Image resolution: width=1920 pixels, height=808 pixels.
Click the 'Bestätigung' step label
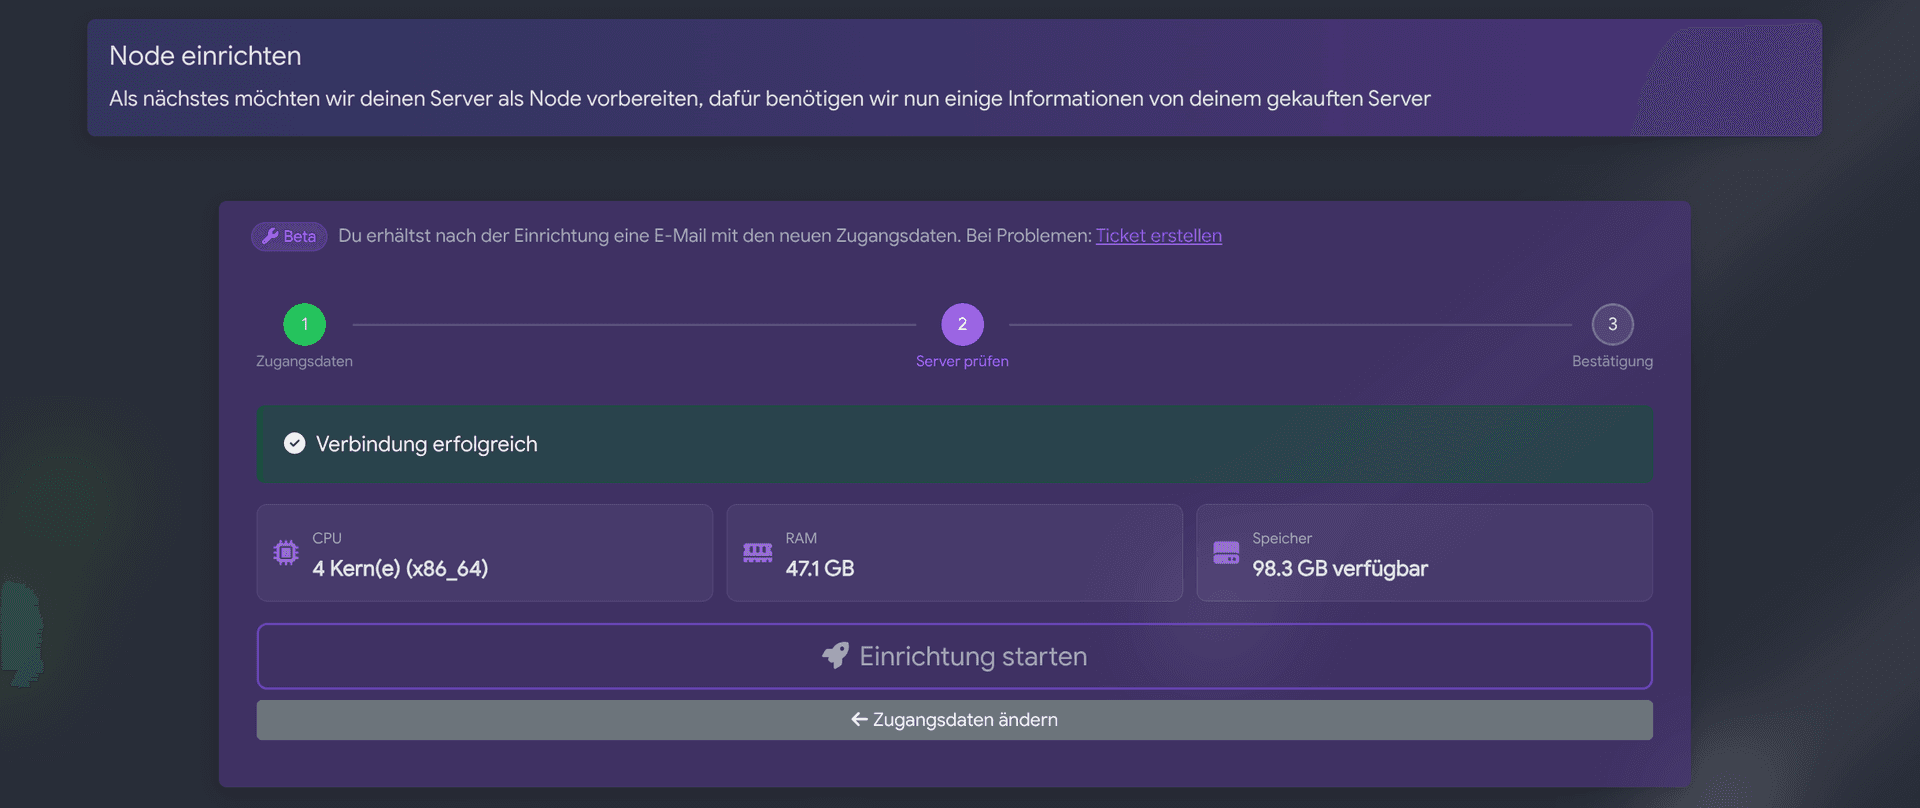1612,361
